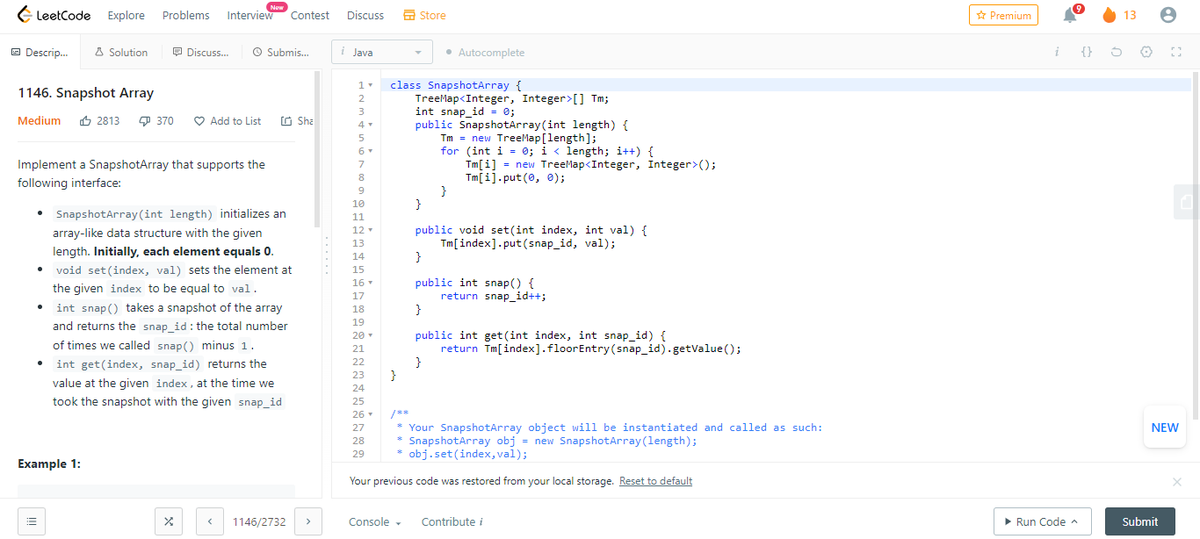Open Interview in top navigation
1200x539 pixels.
[x=250, y=16]
